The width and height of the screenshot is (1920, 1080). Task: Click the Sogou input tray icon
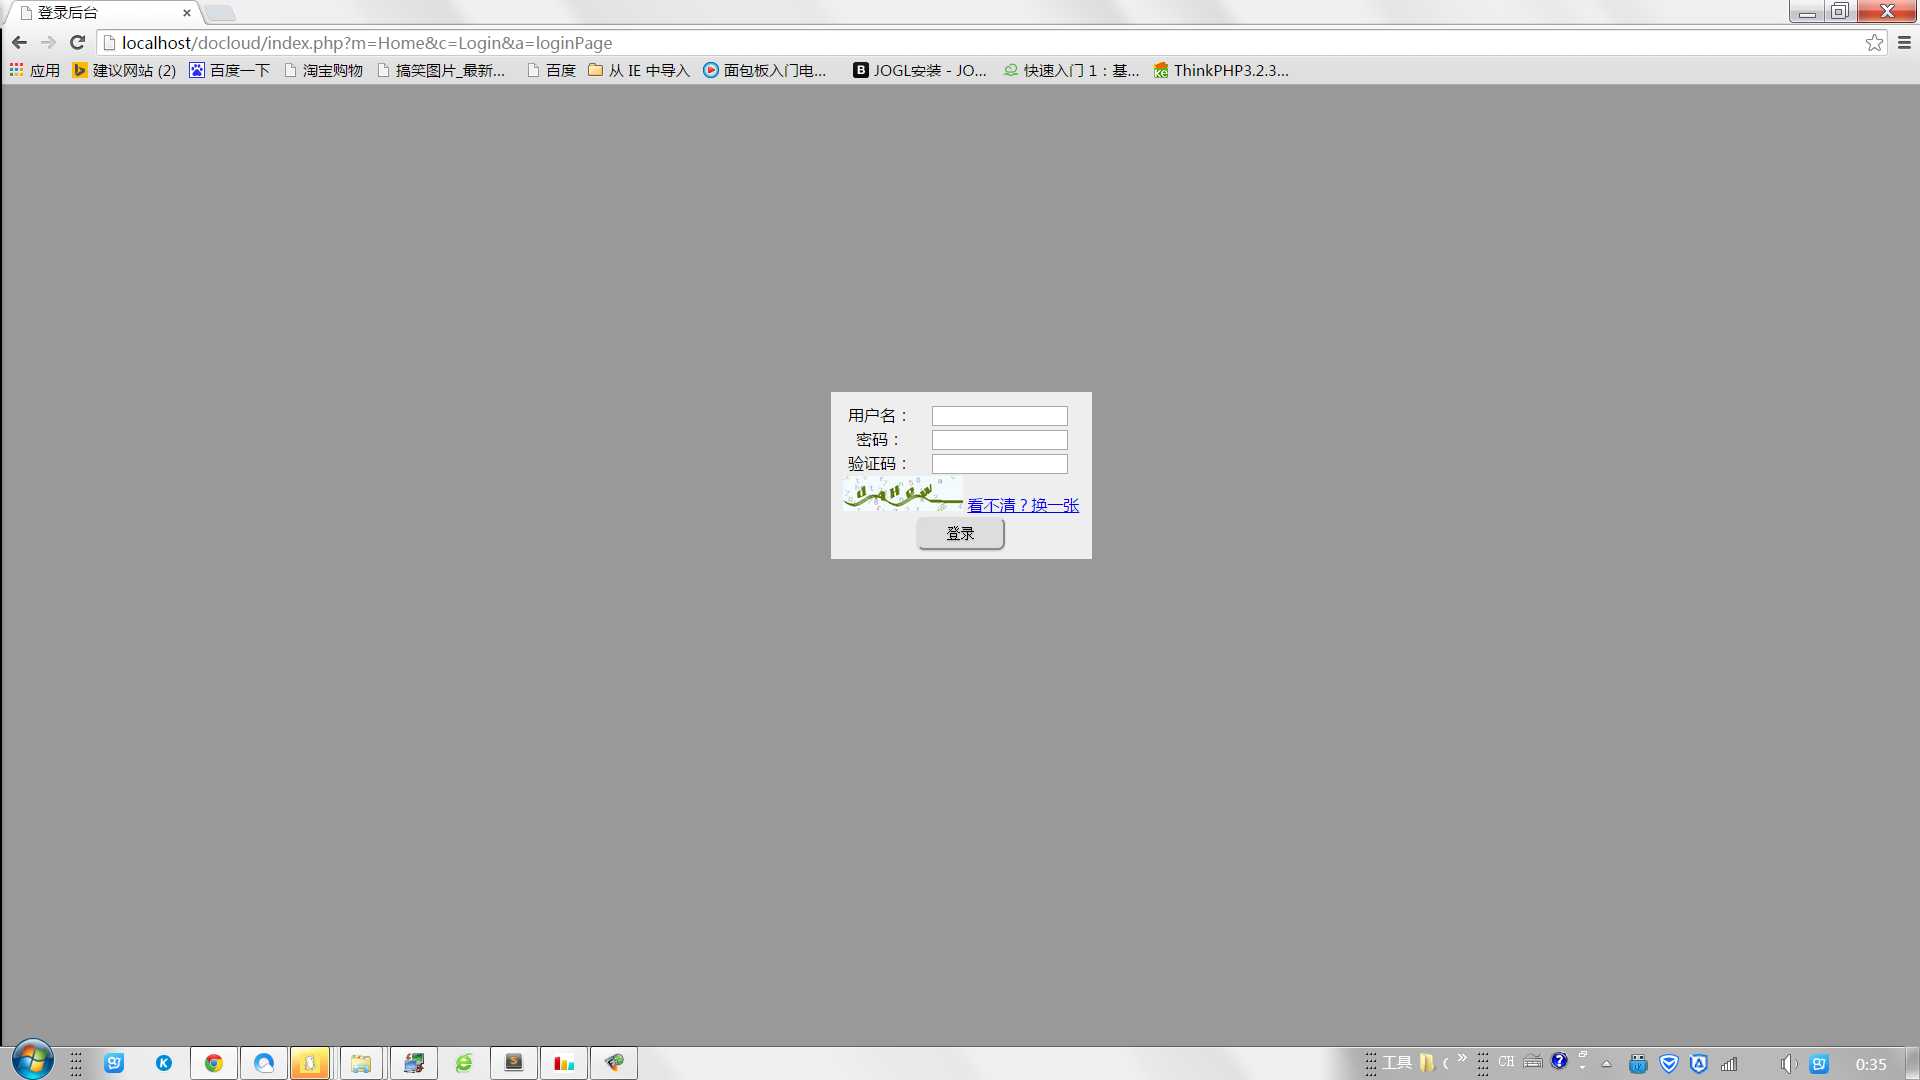(x=1819, y=1064)
